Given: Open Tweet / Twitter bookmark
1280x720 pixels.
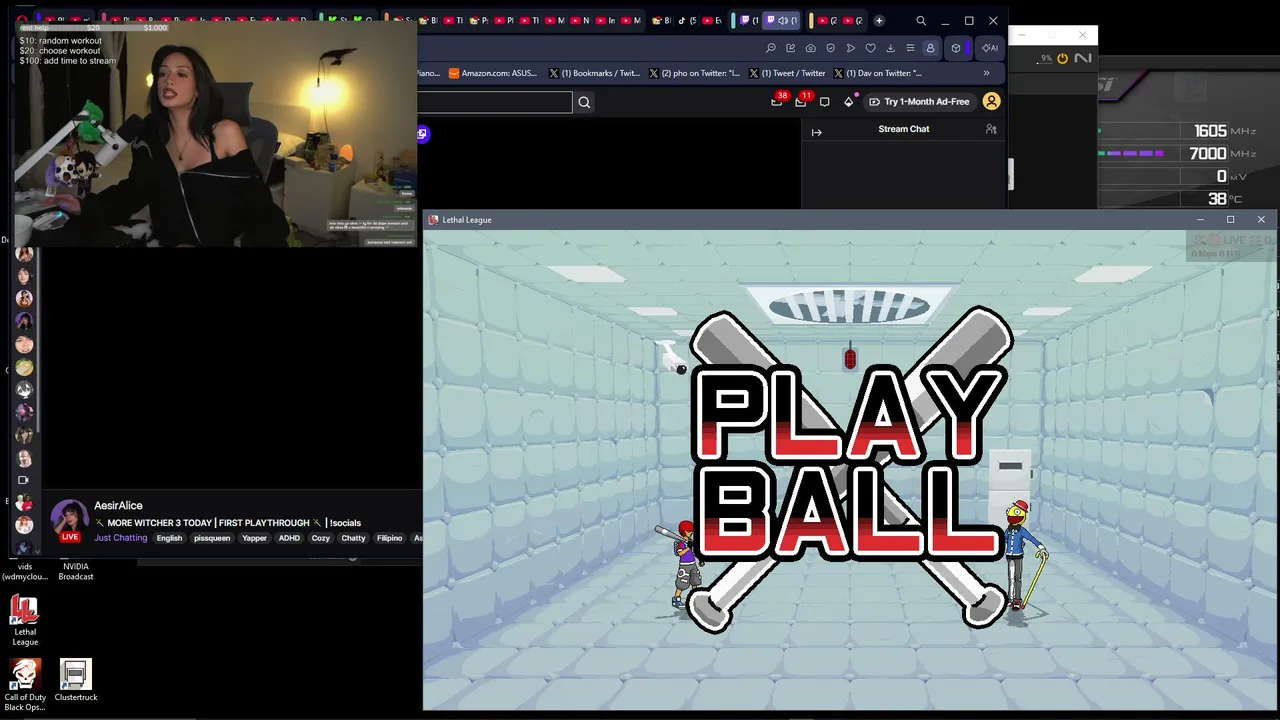Looking at the screenshot, I should tap(787, 73).
